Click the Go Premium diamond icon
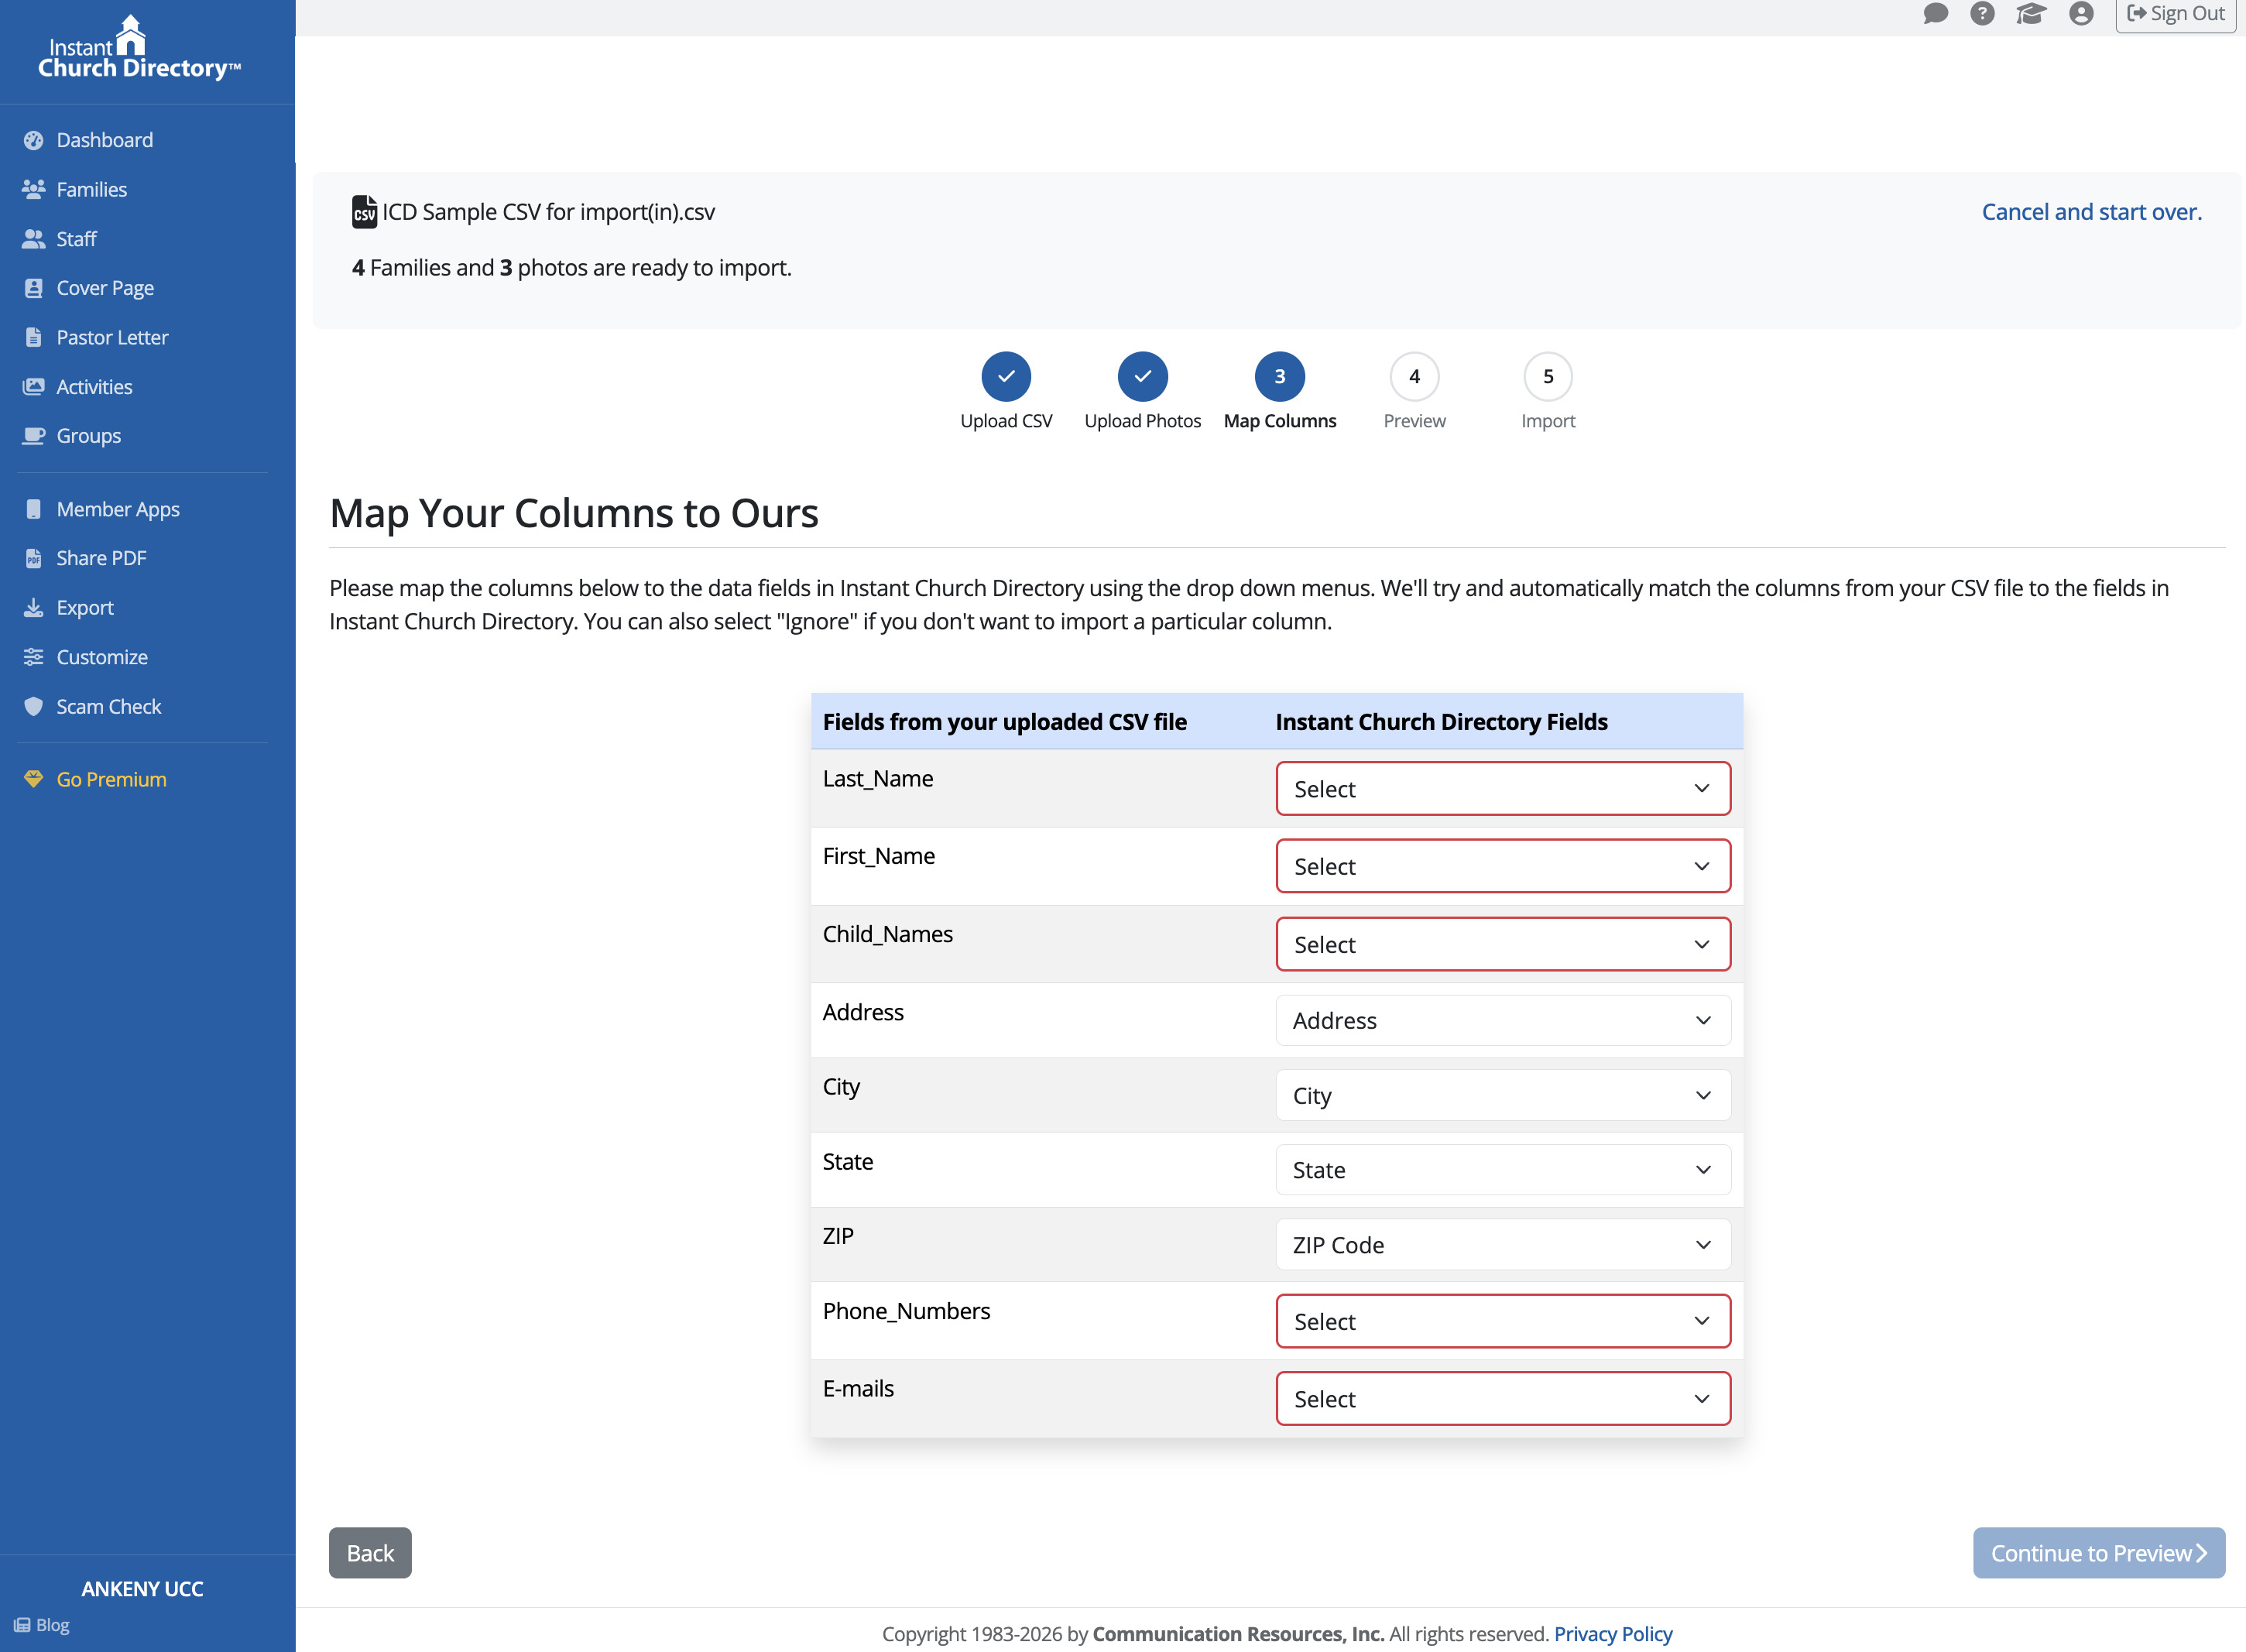The image size is (2246, 1652). 34,779
